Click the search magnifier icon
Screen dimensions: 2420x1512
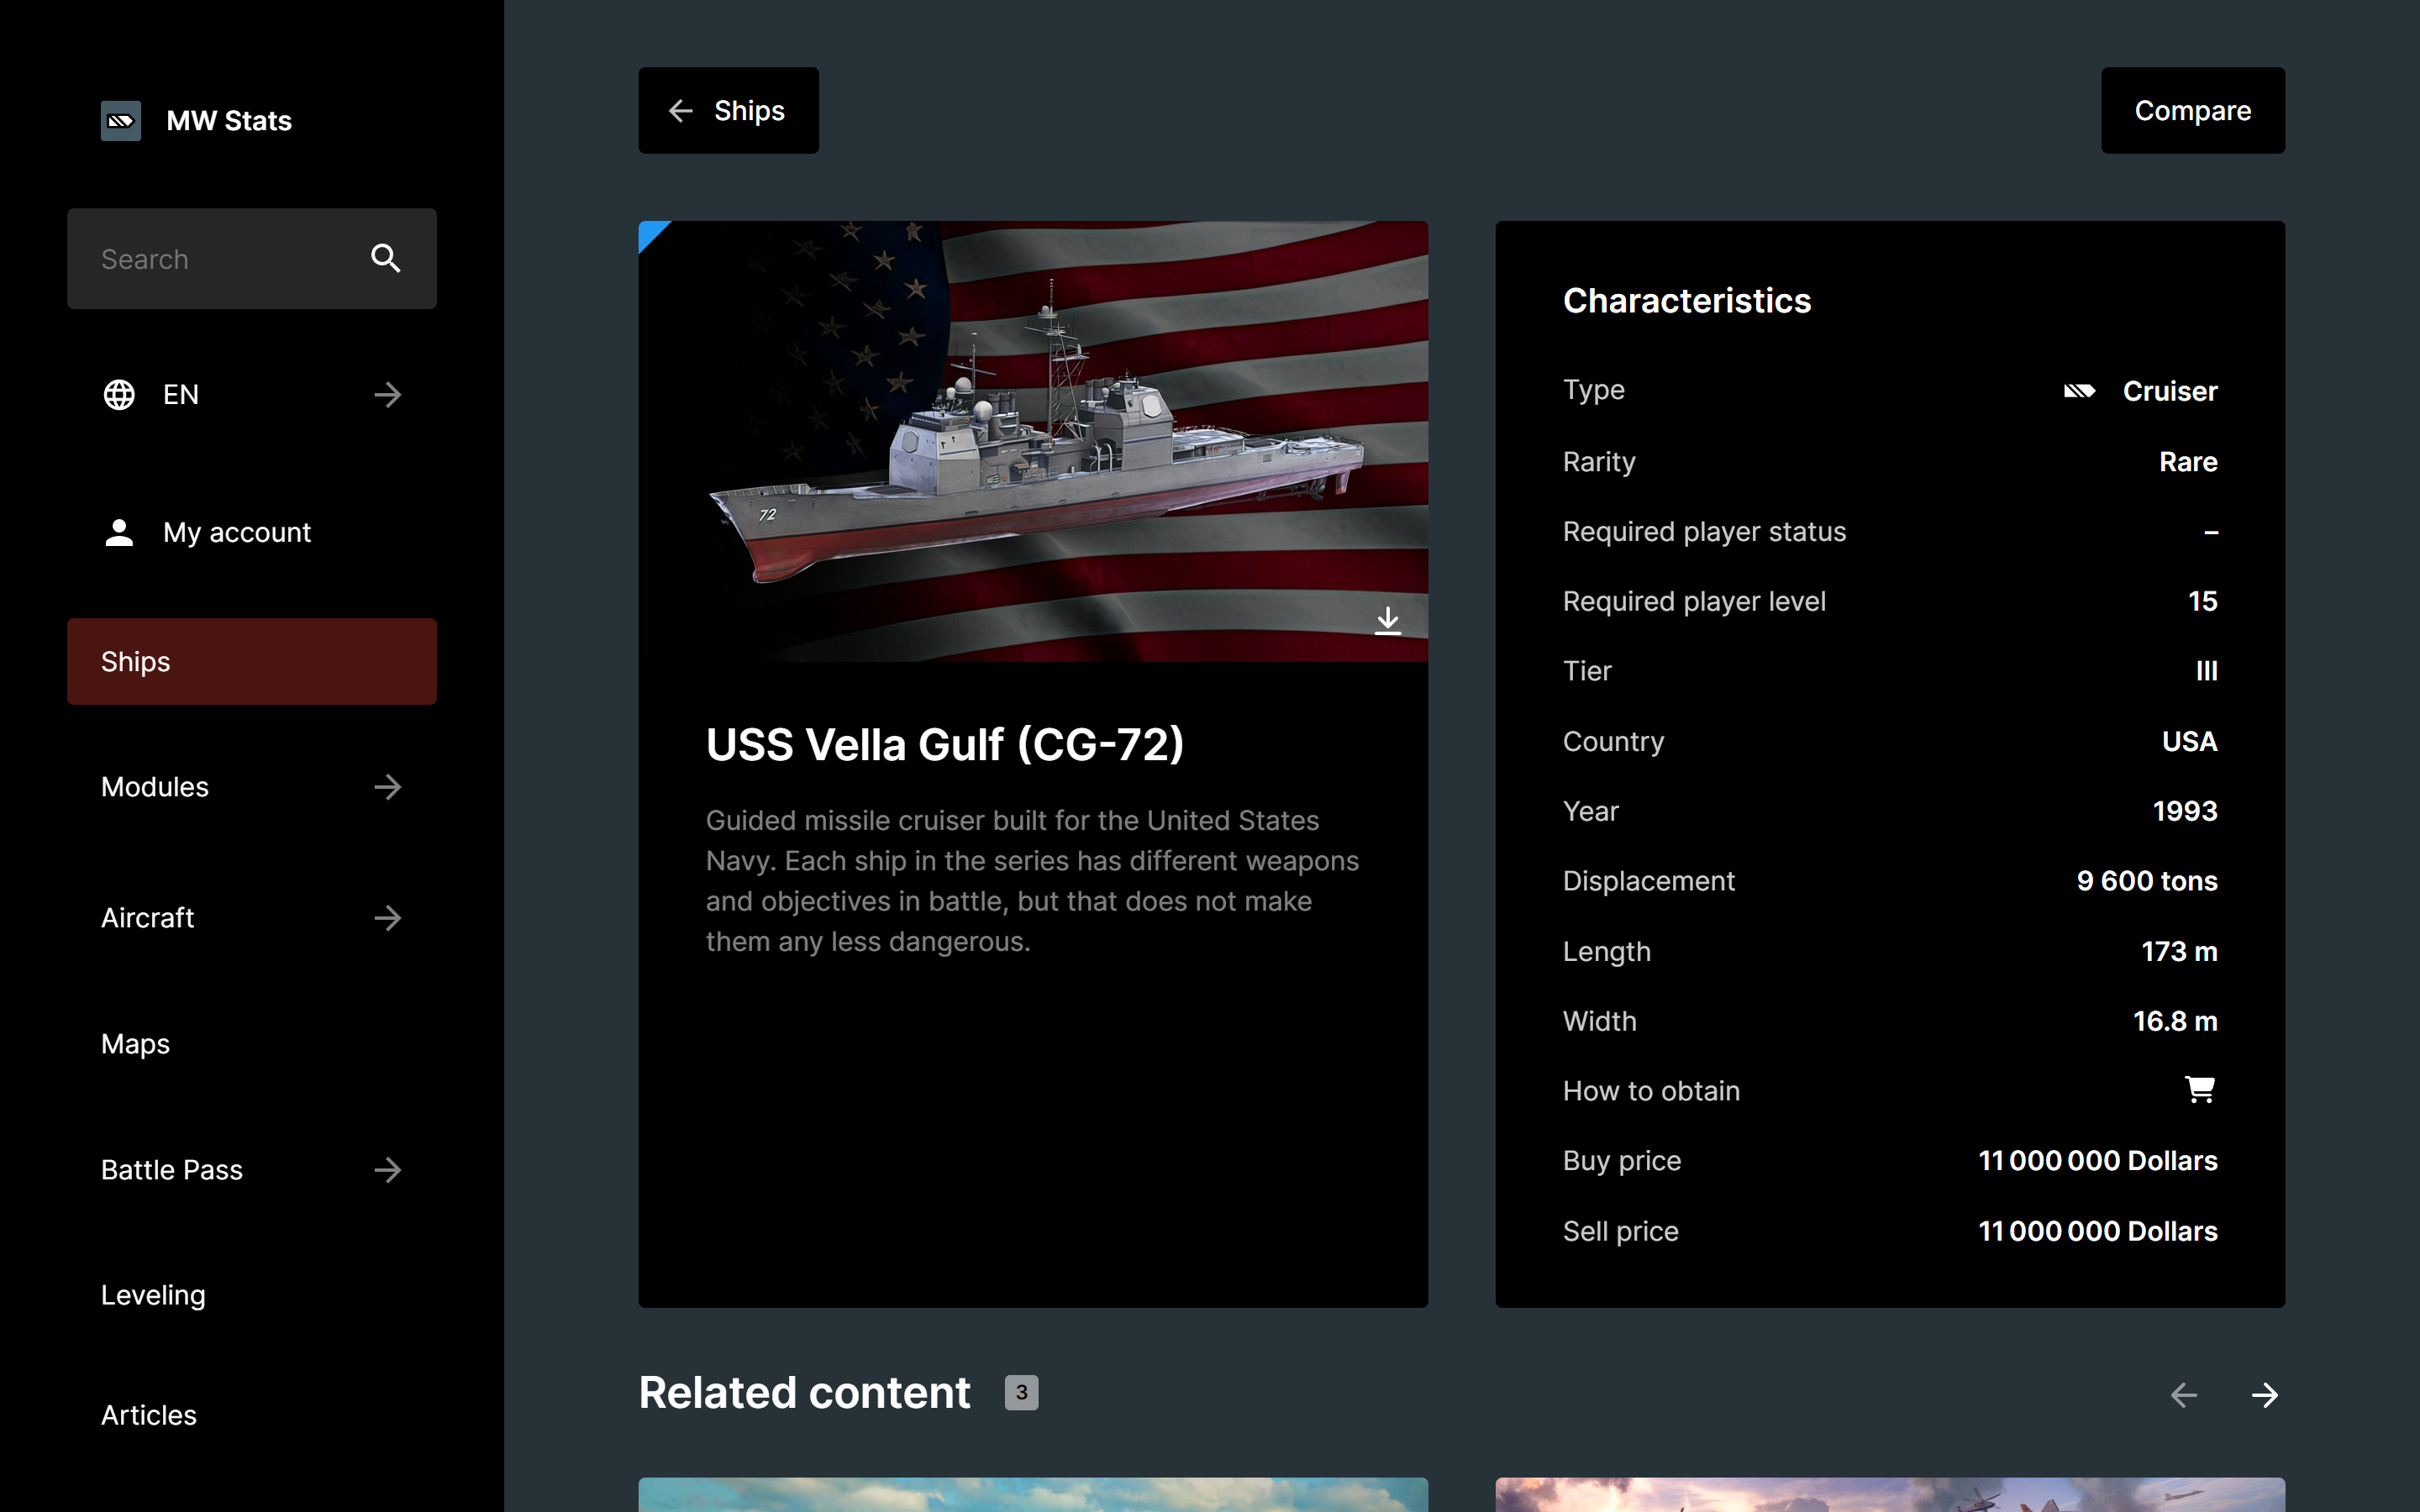(386, 259)
